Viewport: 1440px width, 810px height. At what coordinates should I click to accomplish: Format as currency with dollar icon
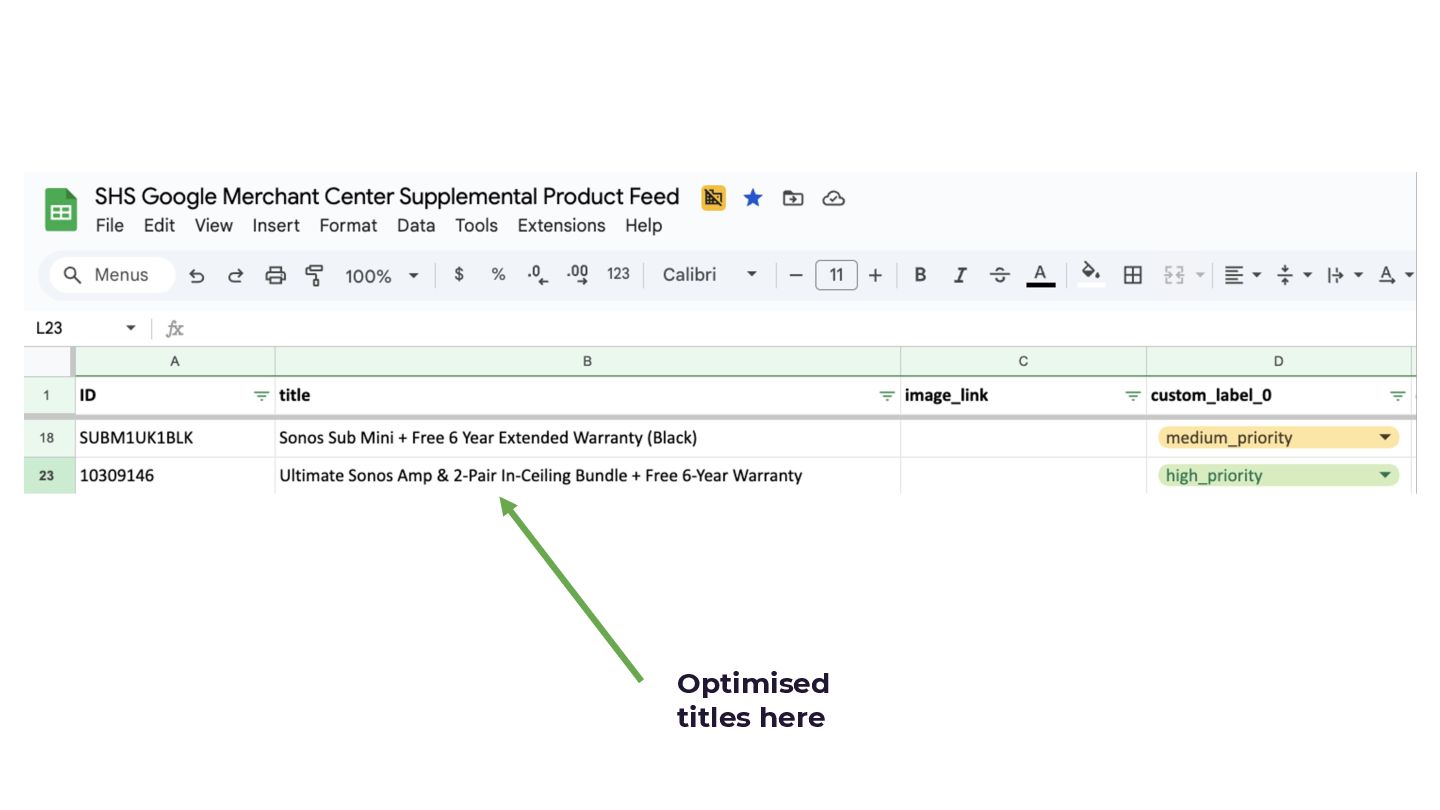(x=459, y=275)
